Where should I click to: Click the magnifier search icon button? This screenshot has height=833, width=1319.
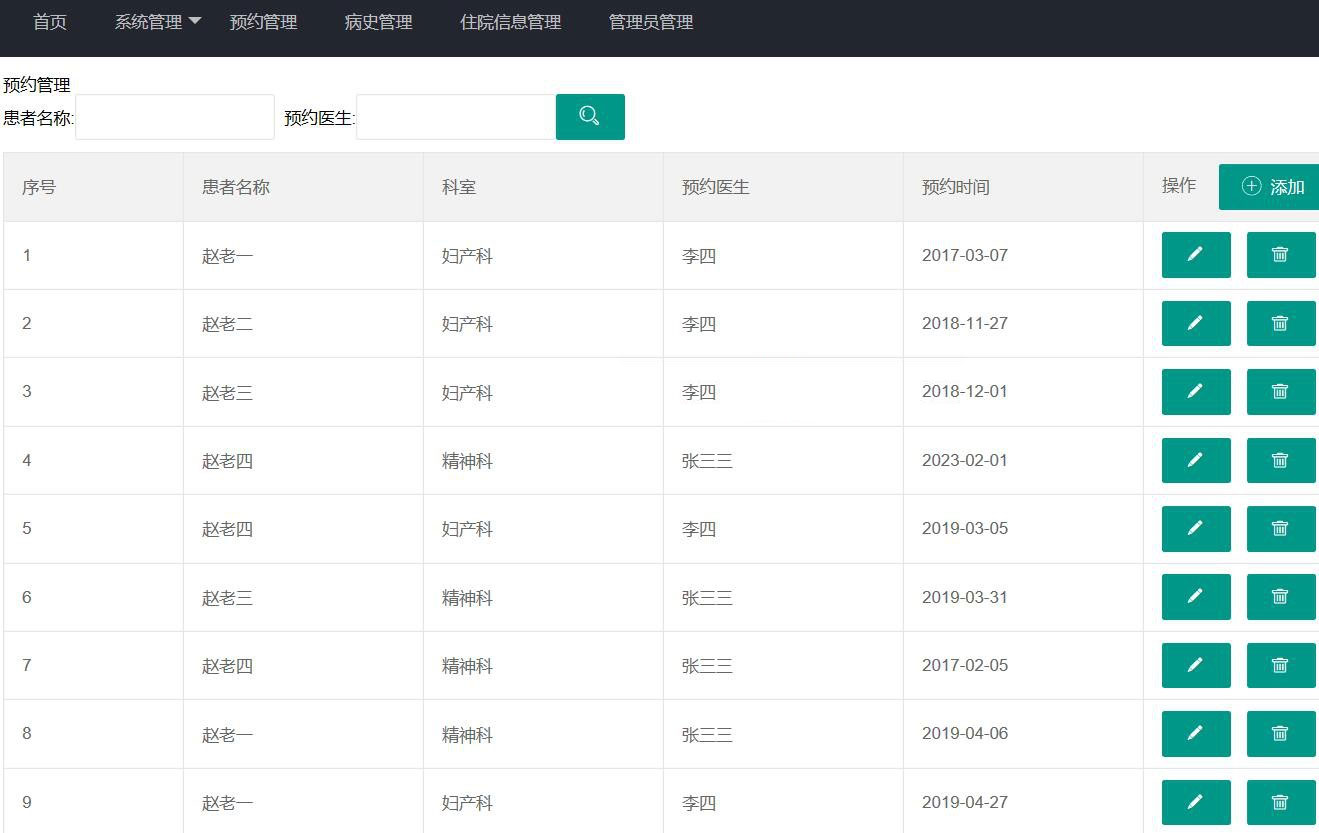[590, 117]
